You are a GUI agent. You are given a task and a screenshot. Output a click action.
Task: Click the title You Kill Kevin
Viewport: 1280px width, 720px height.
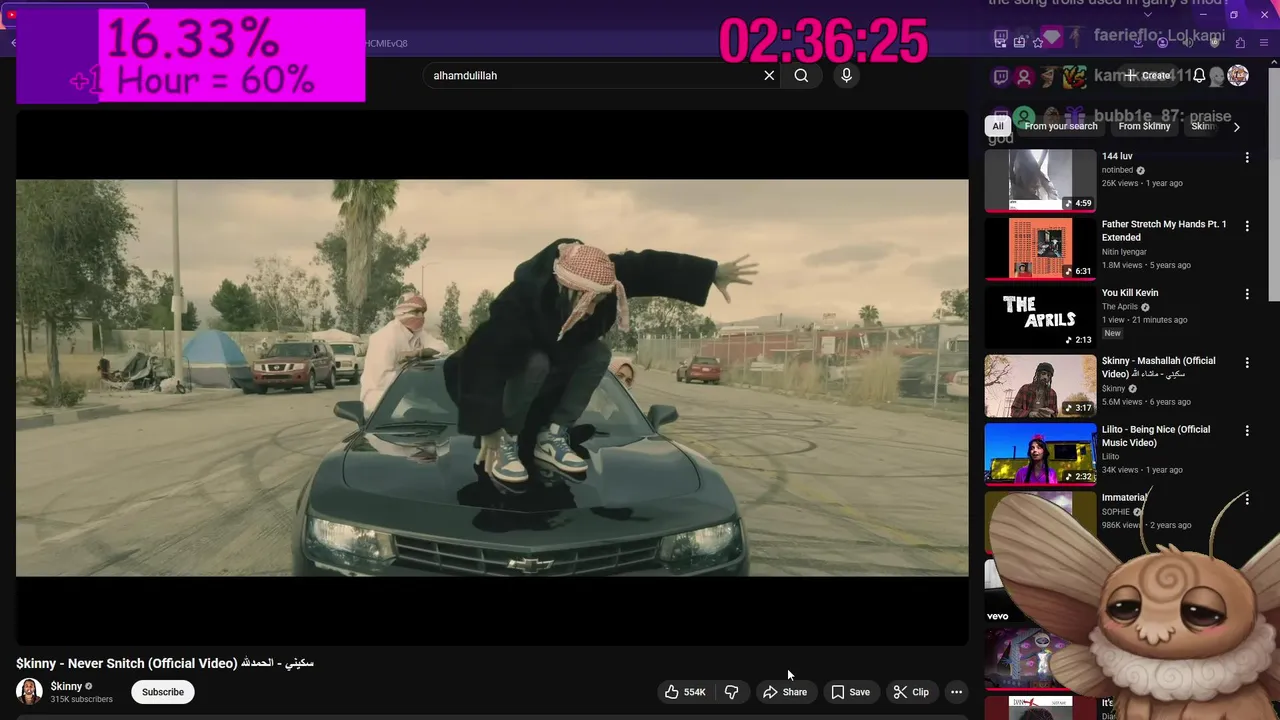pyautogui.click(x=1130, y=293)
